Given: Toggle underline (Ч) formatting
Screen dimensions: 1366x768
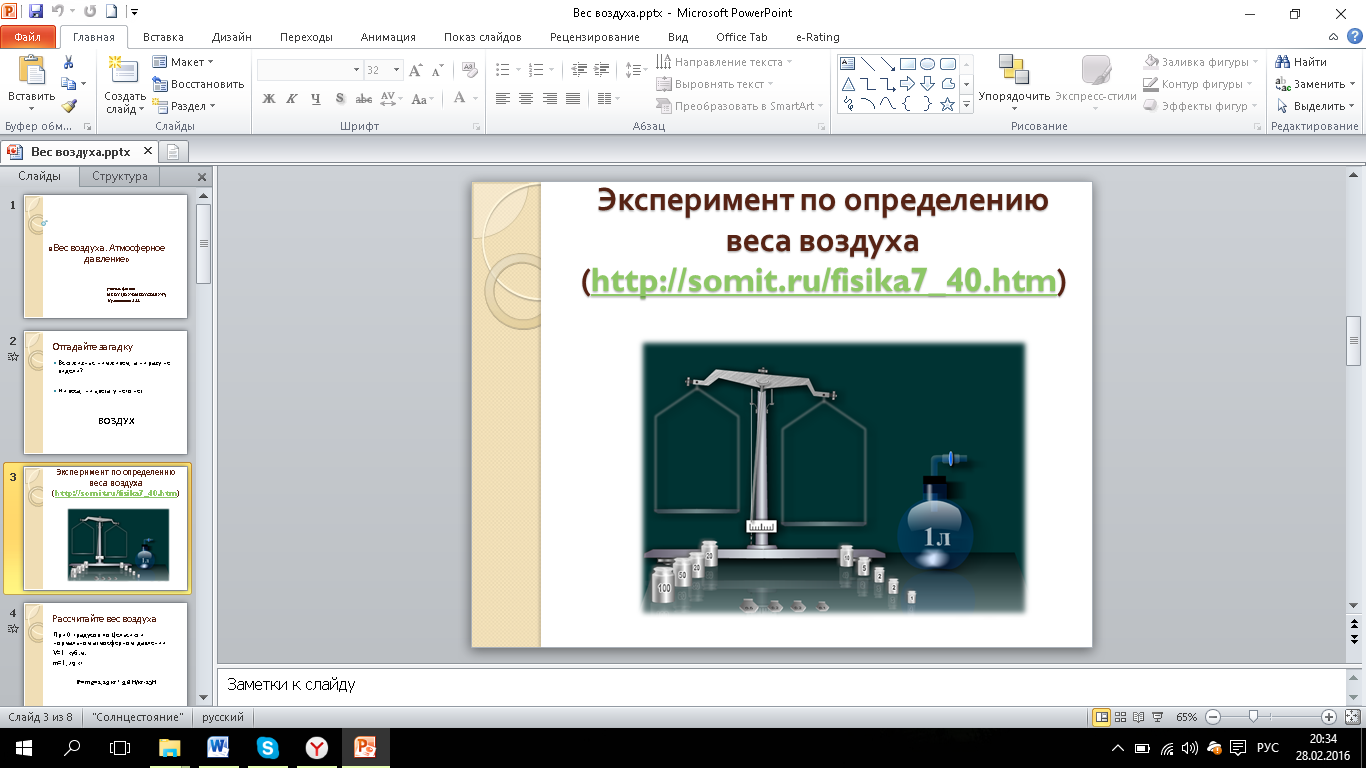Looking at the screenshot, I should coord(316,98).
